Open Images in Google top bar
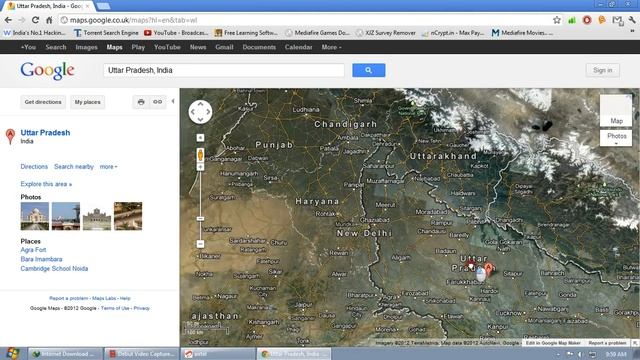640x360 pixels. pos(87,47)
